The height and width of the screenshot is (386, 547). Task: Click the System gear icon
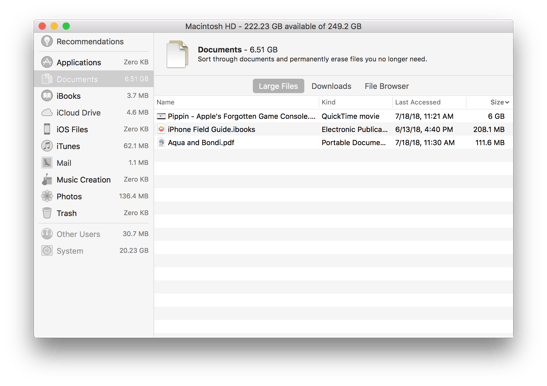(x=47, y=251)
